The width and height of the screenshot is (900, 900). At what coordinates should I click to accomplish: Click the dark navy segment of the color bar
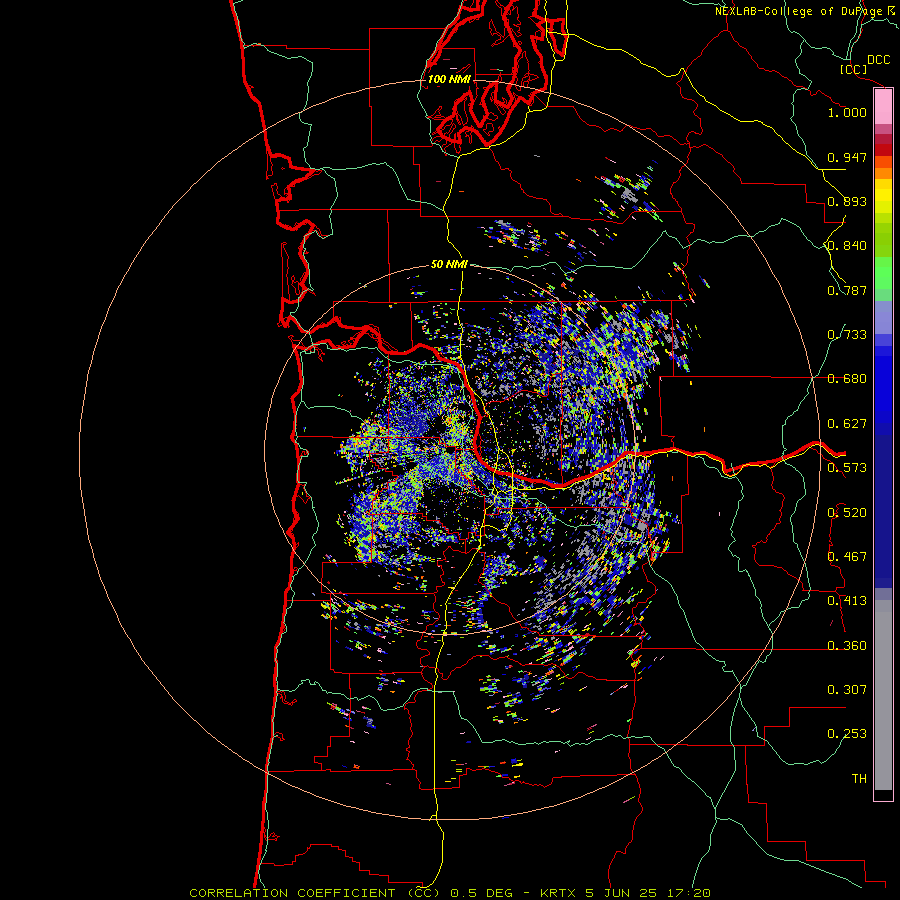tap(883, 511)
